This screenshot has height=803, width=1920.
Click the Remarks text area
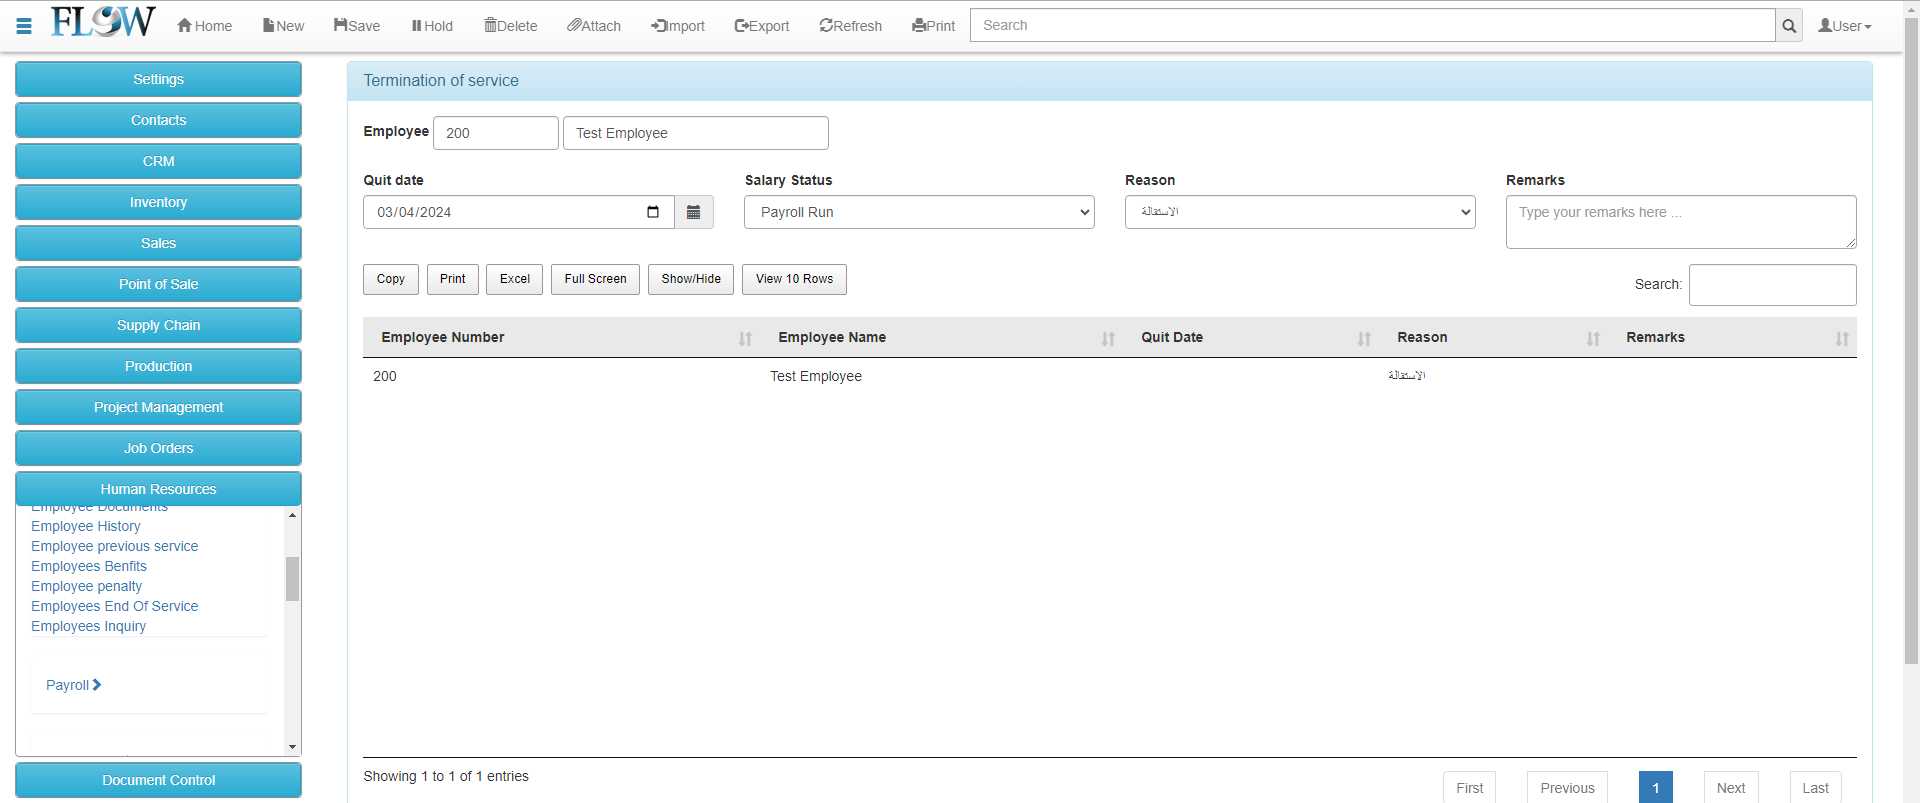[x=1680, y=221]
